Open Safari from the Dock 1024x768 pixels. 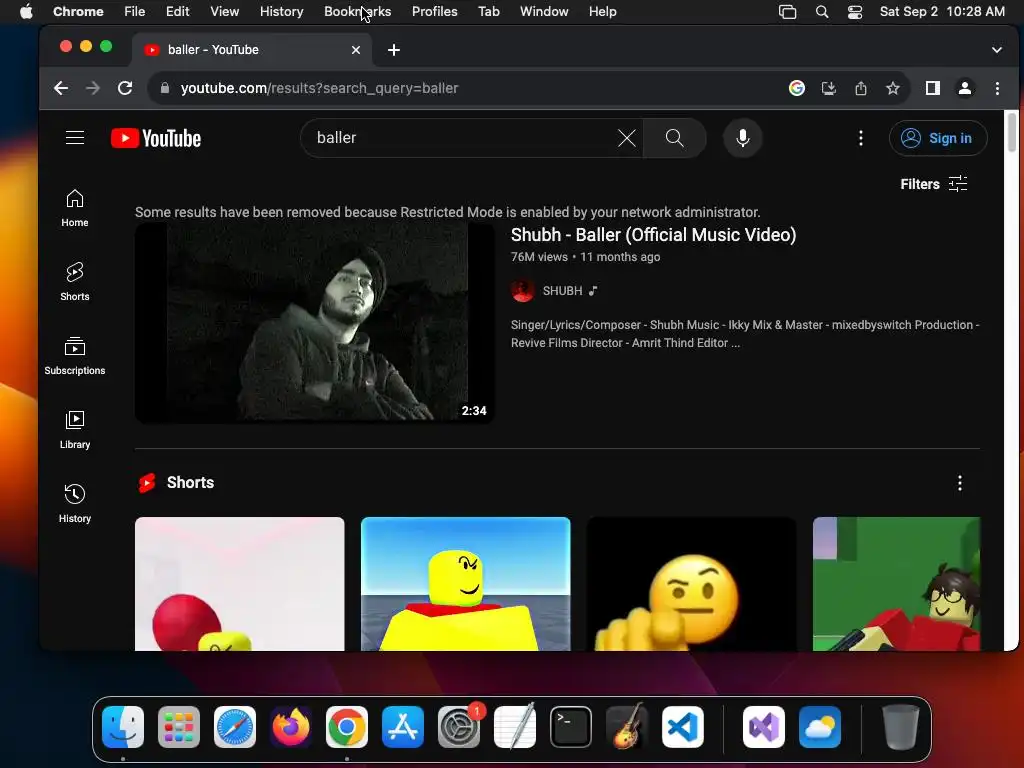235,727
